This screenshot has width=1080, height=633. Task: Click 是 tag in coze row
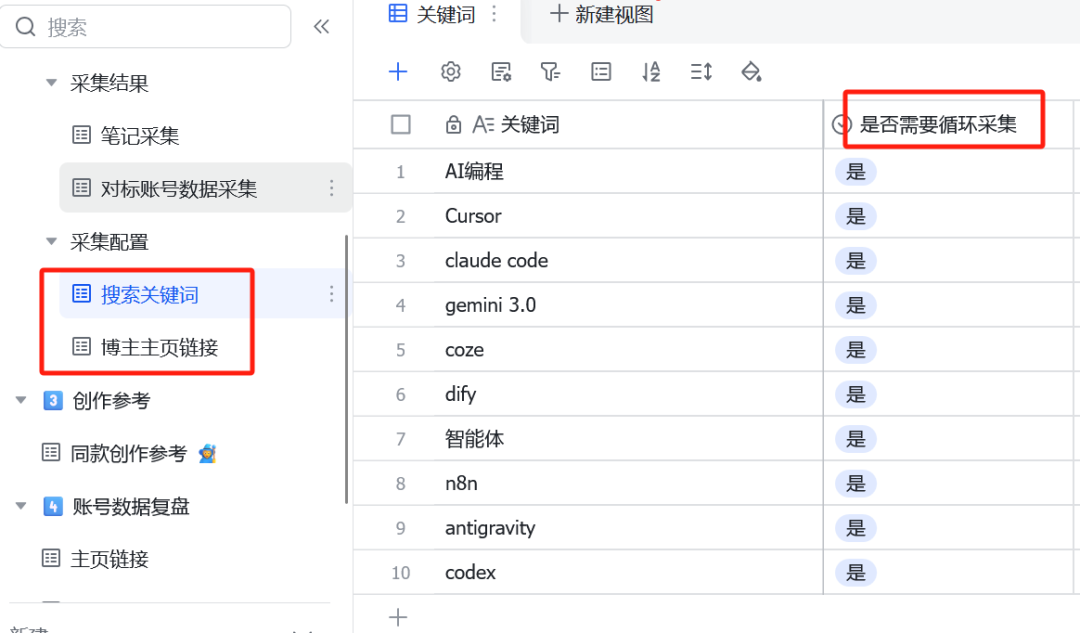pyautogui.click(x=855, y=350)
